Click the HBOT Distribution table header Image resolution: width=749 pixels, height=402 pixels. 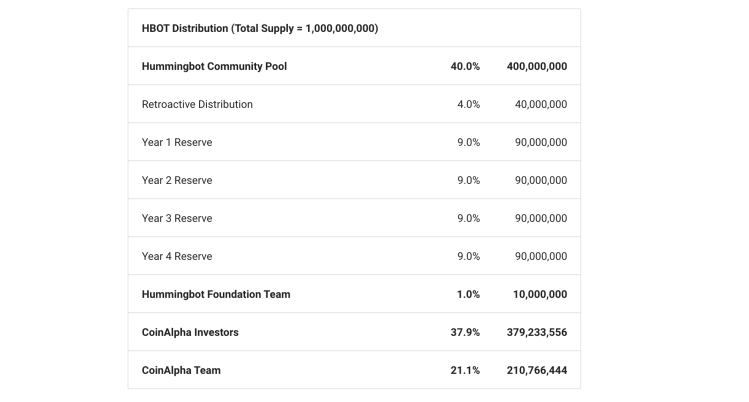click(260, 28)
